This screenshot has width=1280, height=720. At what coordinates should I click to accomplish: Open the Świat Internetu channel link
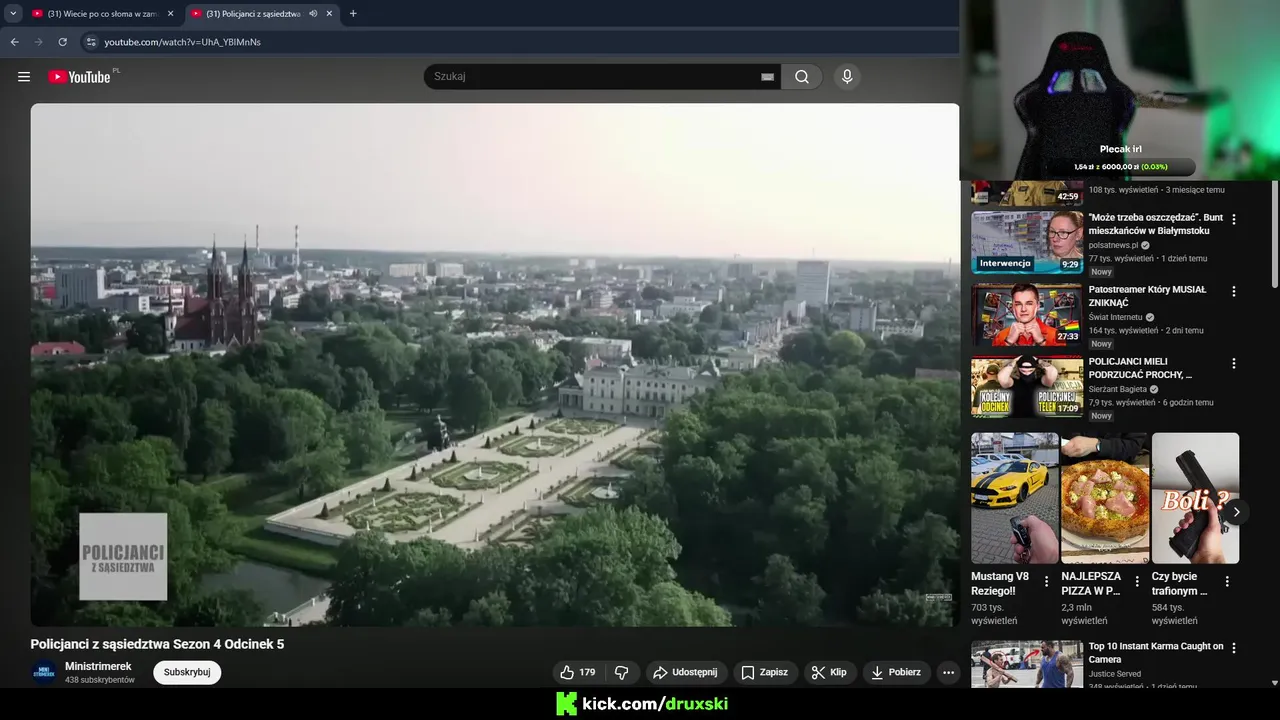point(1115,317)
